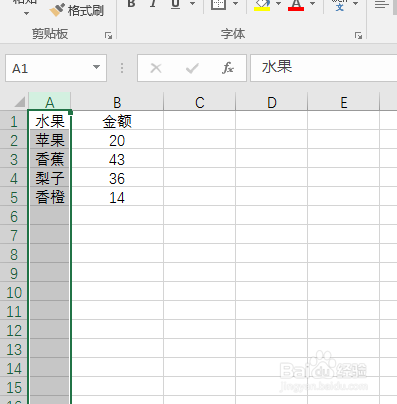Open font color dropdown arrow
The height and width of the screenshot is (404, 397).
point(312,4)
